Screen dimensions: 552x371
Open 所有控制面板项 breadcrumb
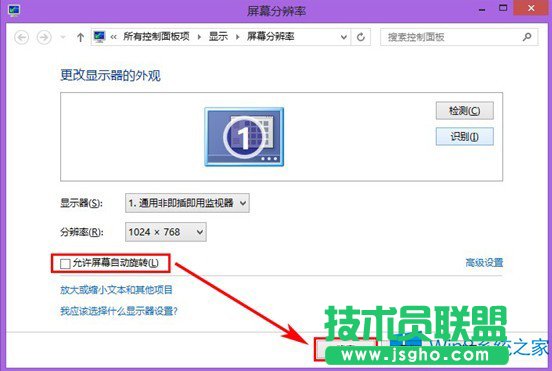point(156,37)
